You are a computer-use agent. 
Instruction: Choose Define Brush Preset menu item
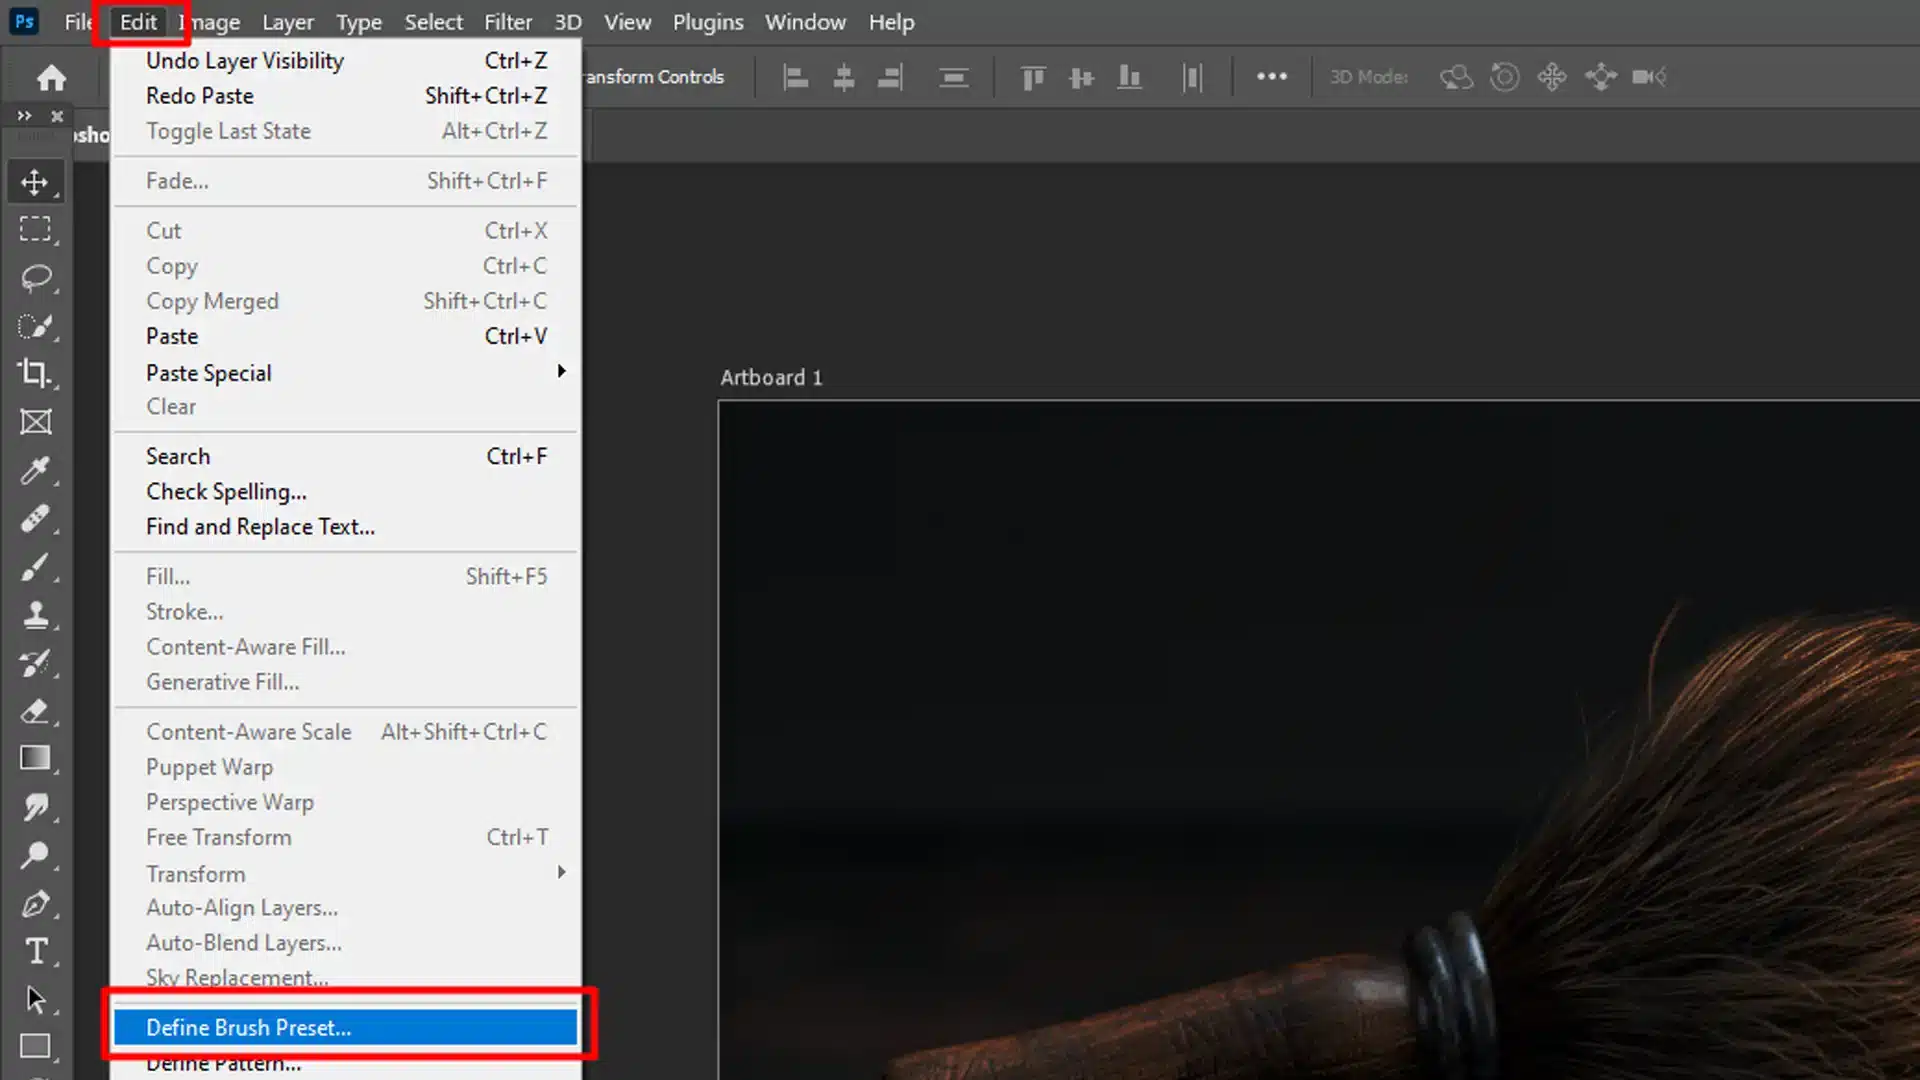point(346,1027)
